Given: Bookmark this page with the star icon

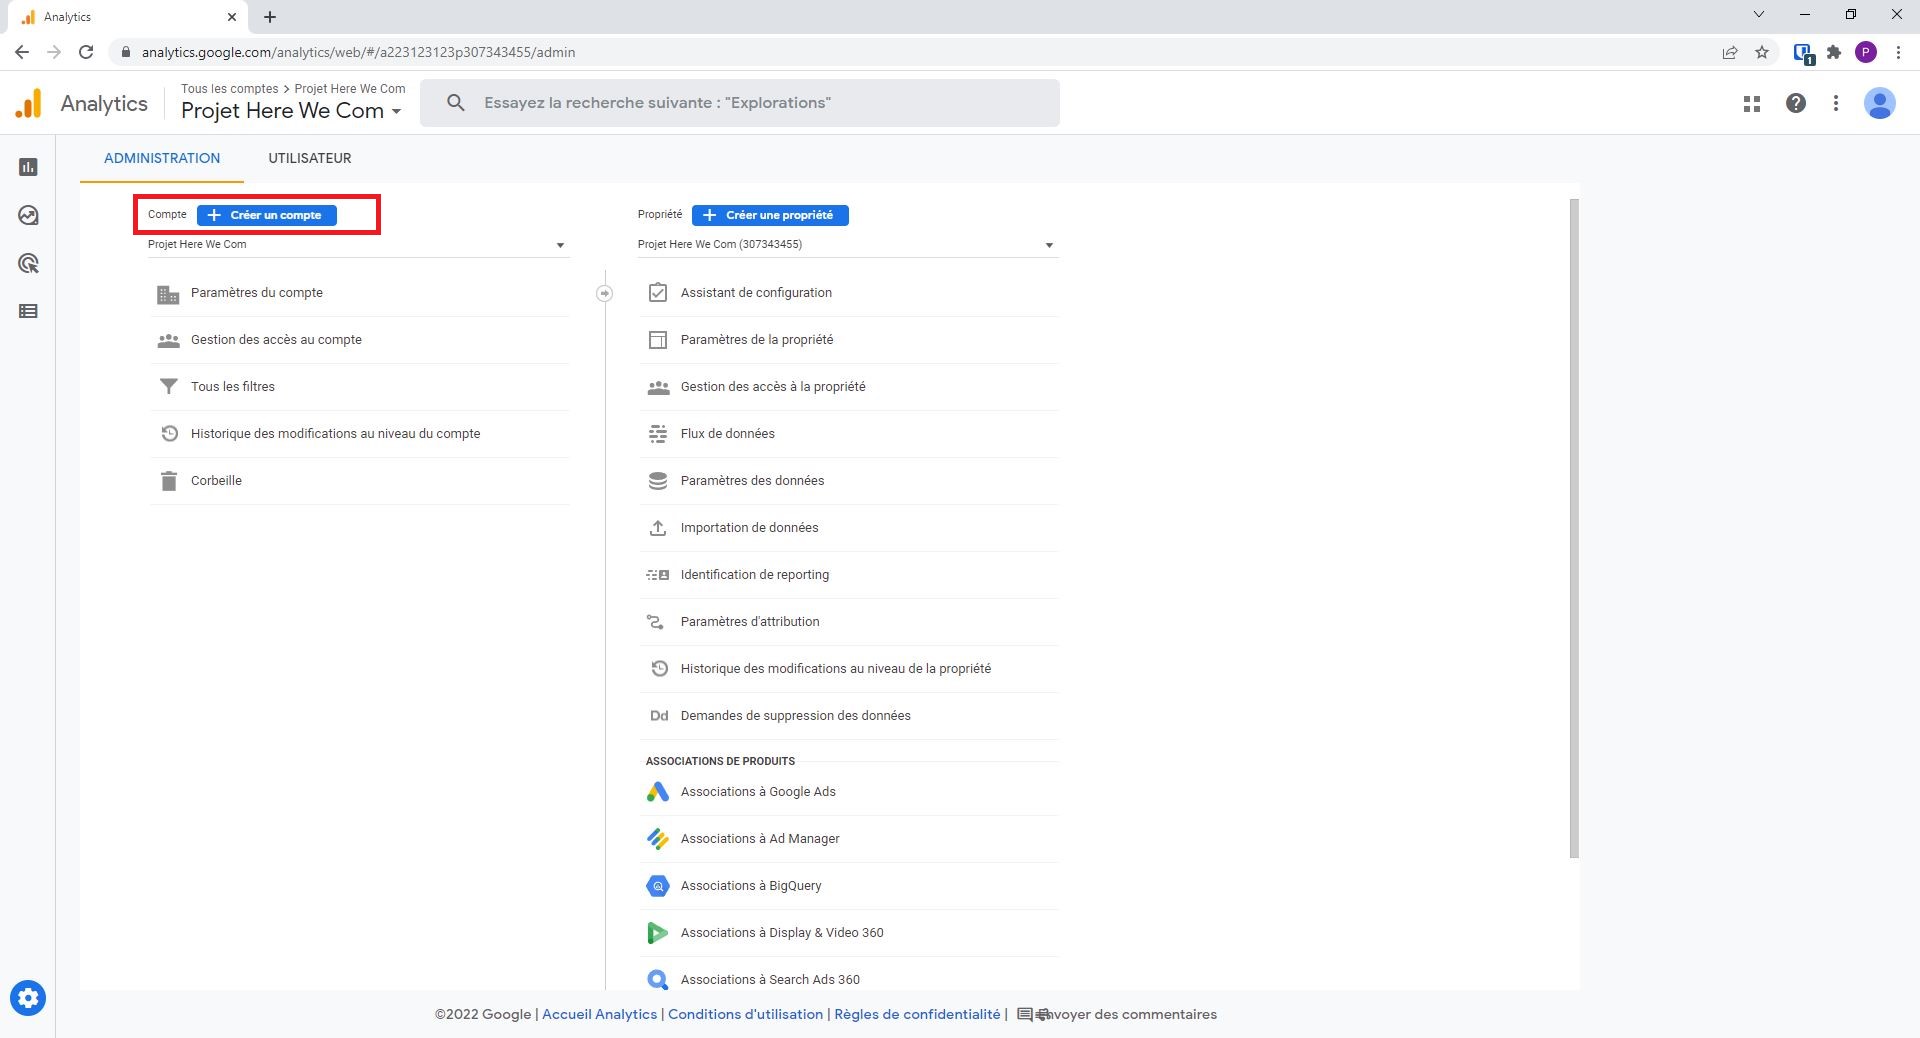Looking at the screenshot, I should tap(1762, 52).
